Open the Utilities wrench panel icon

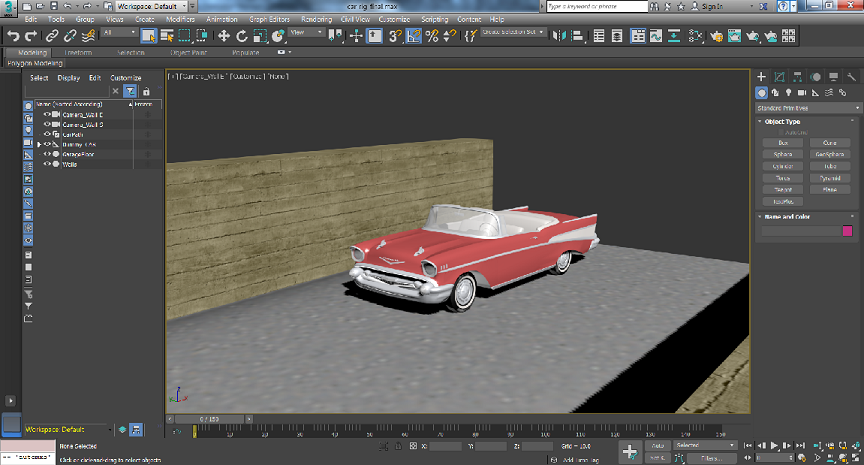852,77
